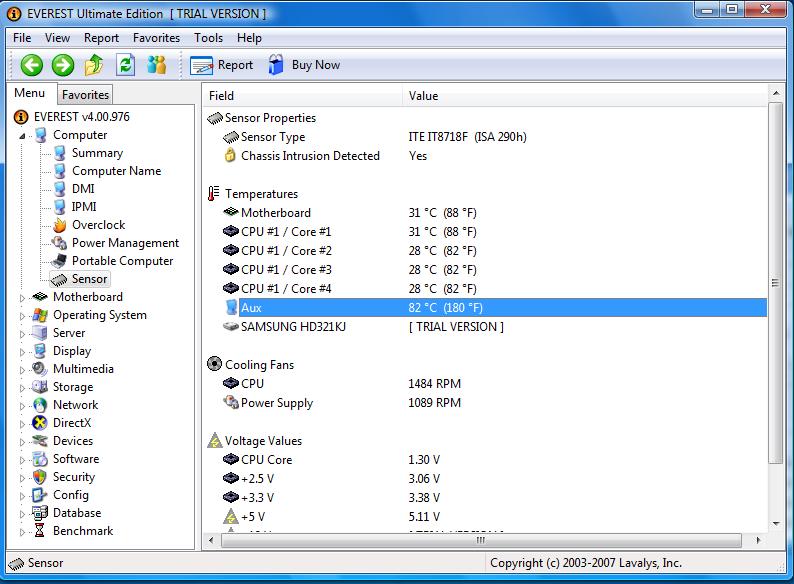Open the Report menu
The height and width of the screenshot is (584, 794).
coord(101,38)
